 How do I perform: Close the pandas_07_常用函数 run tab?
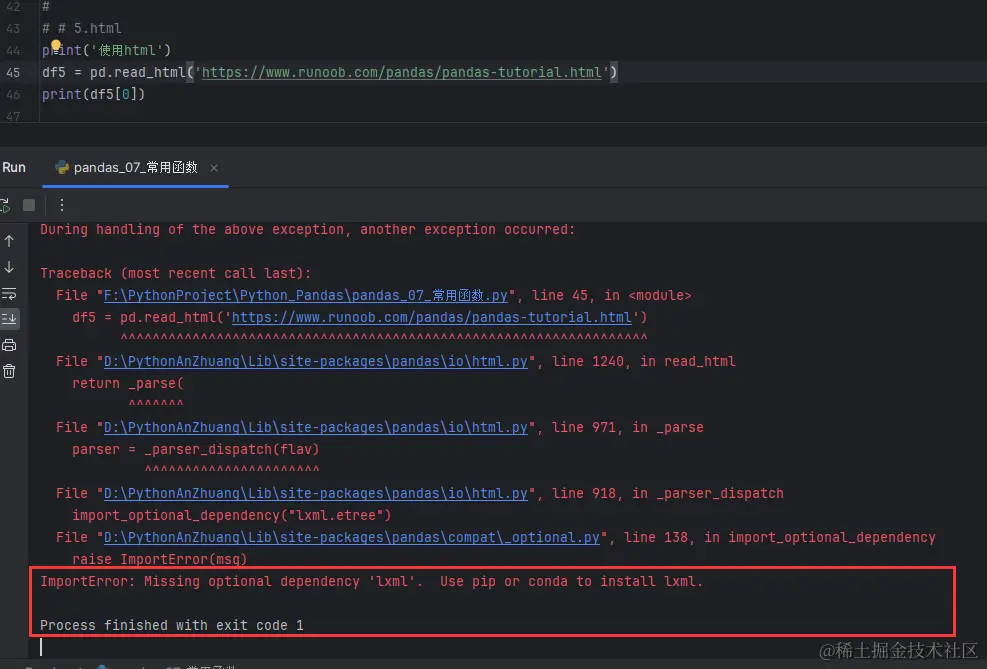click(x=214, y=168)
